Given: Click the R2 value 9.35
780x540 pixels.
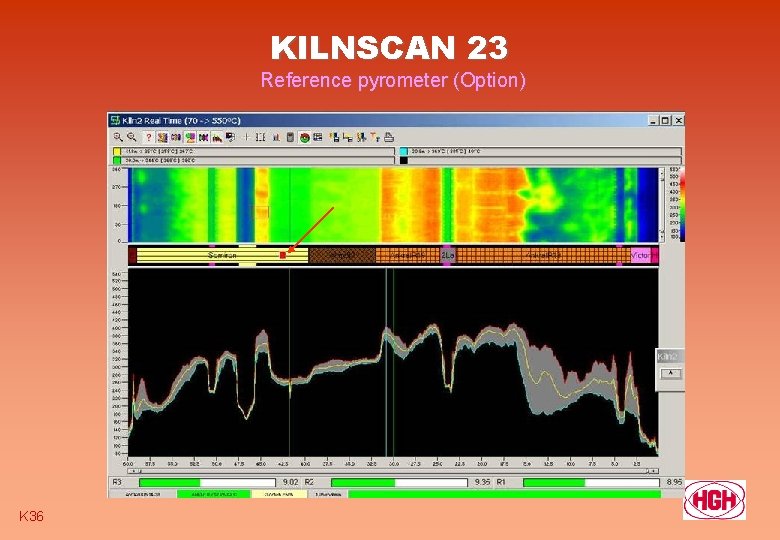Looking at the screenshot, I should point(483,482).
